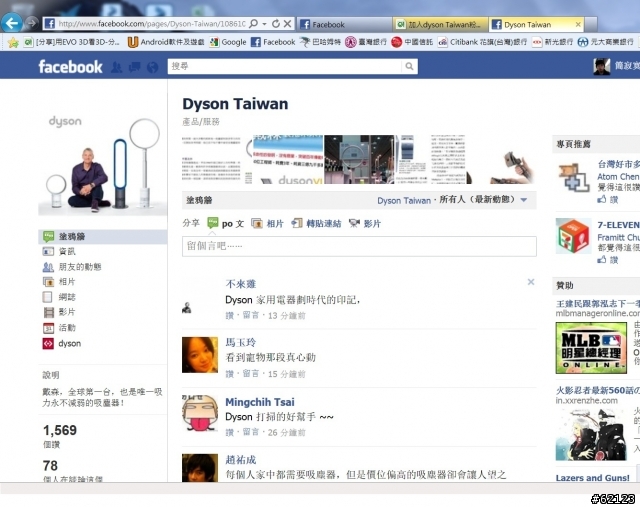Viewport: 640px width, 507px height.
Task: Click the 影片 share option
Action: (365, 224)
